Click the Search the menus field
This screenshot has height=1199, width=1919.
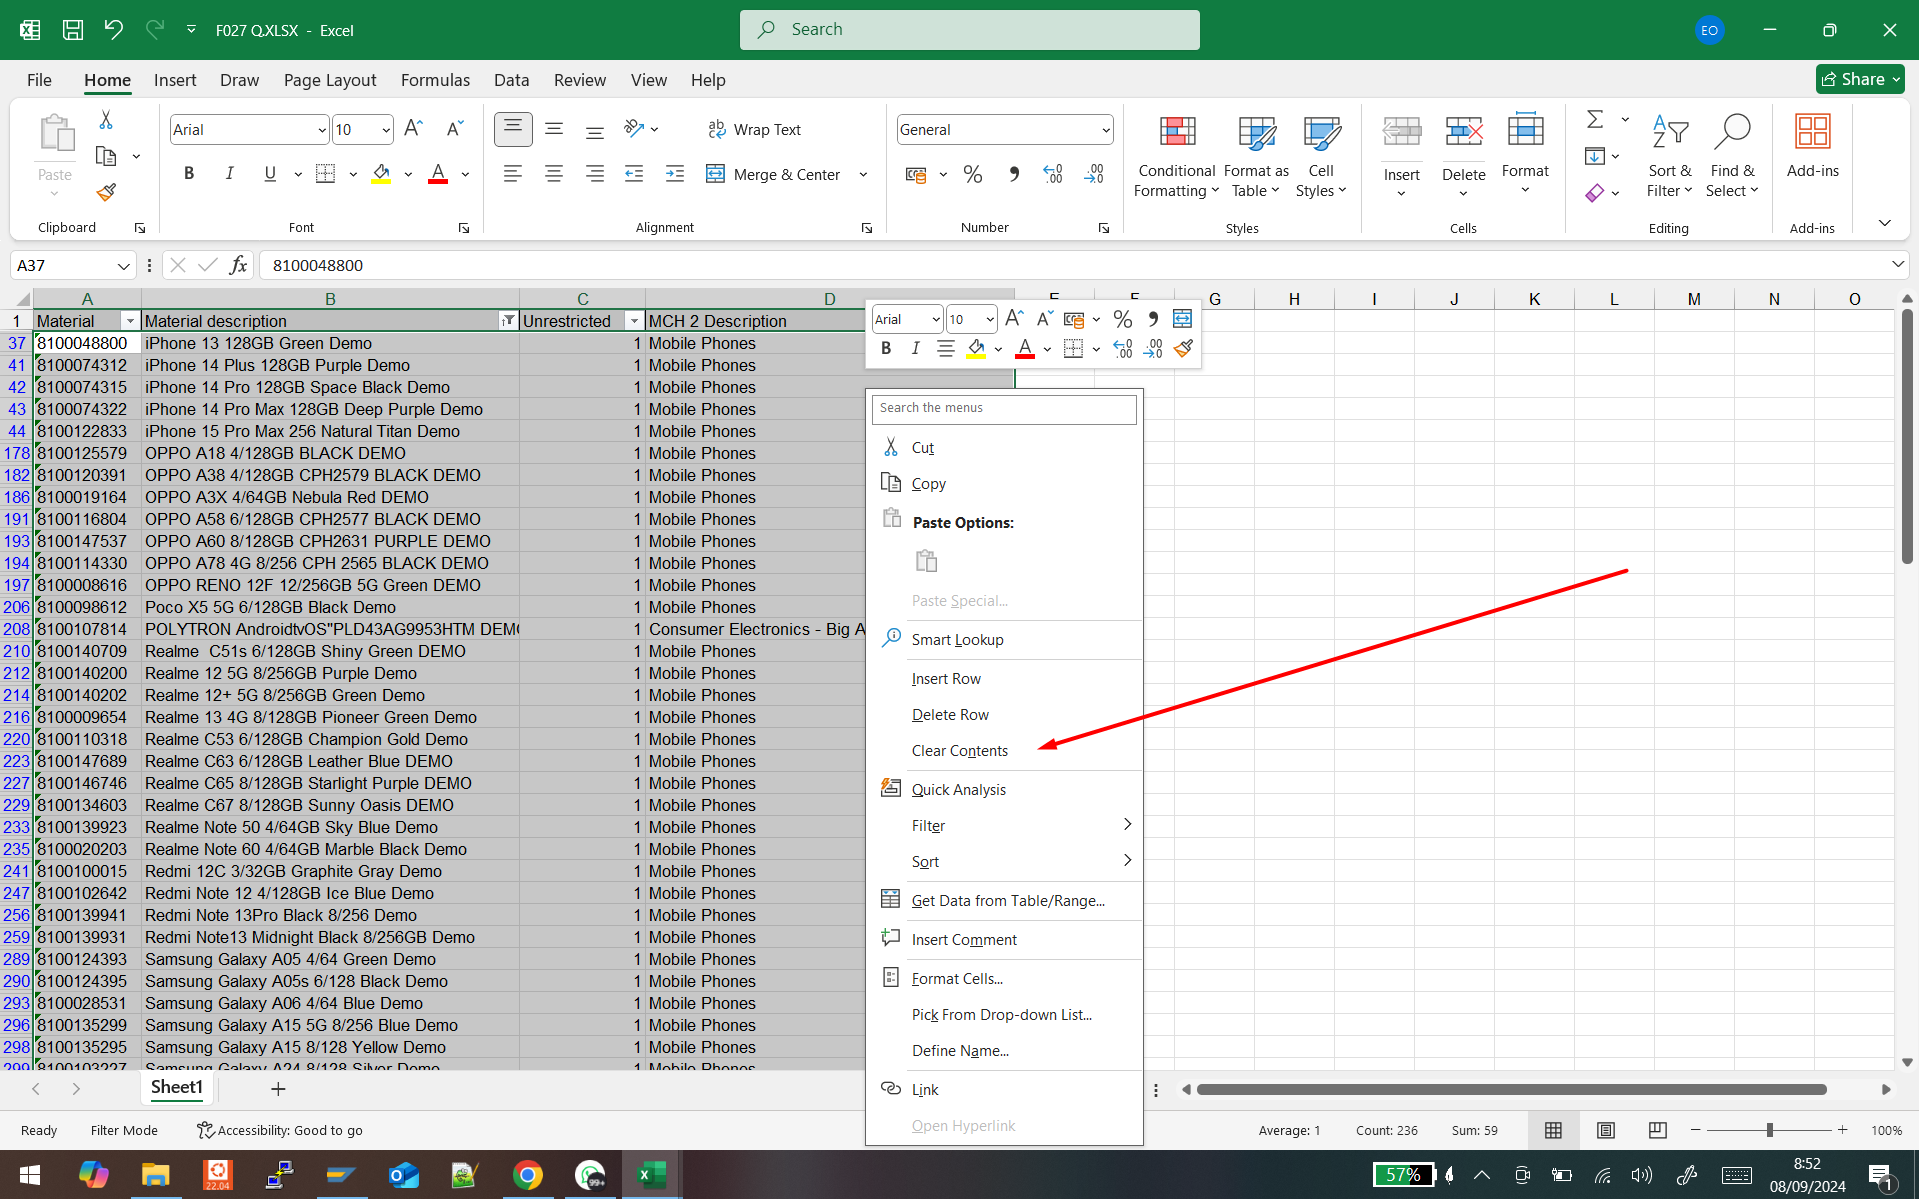[x=1003, y=408]
